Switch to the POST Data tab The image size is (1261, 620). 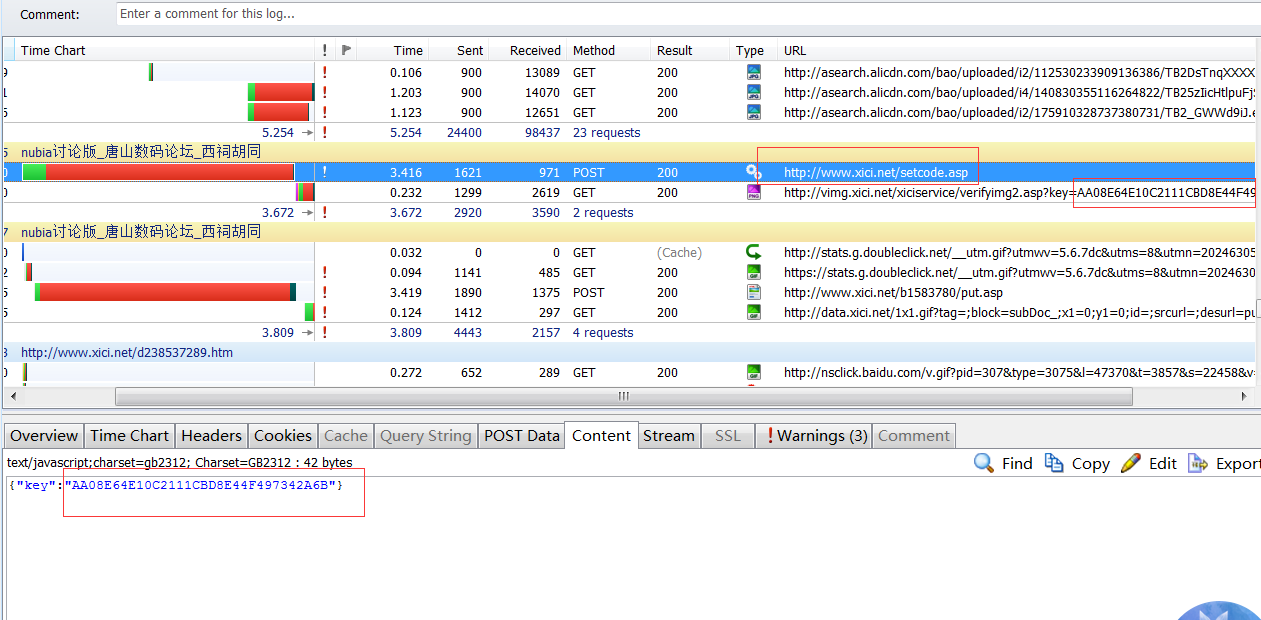coord(521,435)
